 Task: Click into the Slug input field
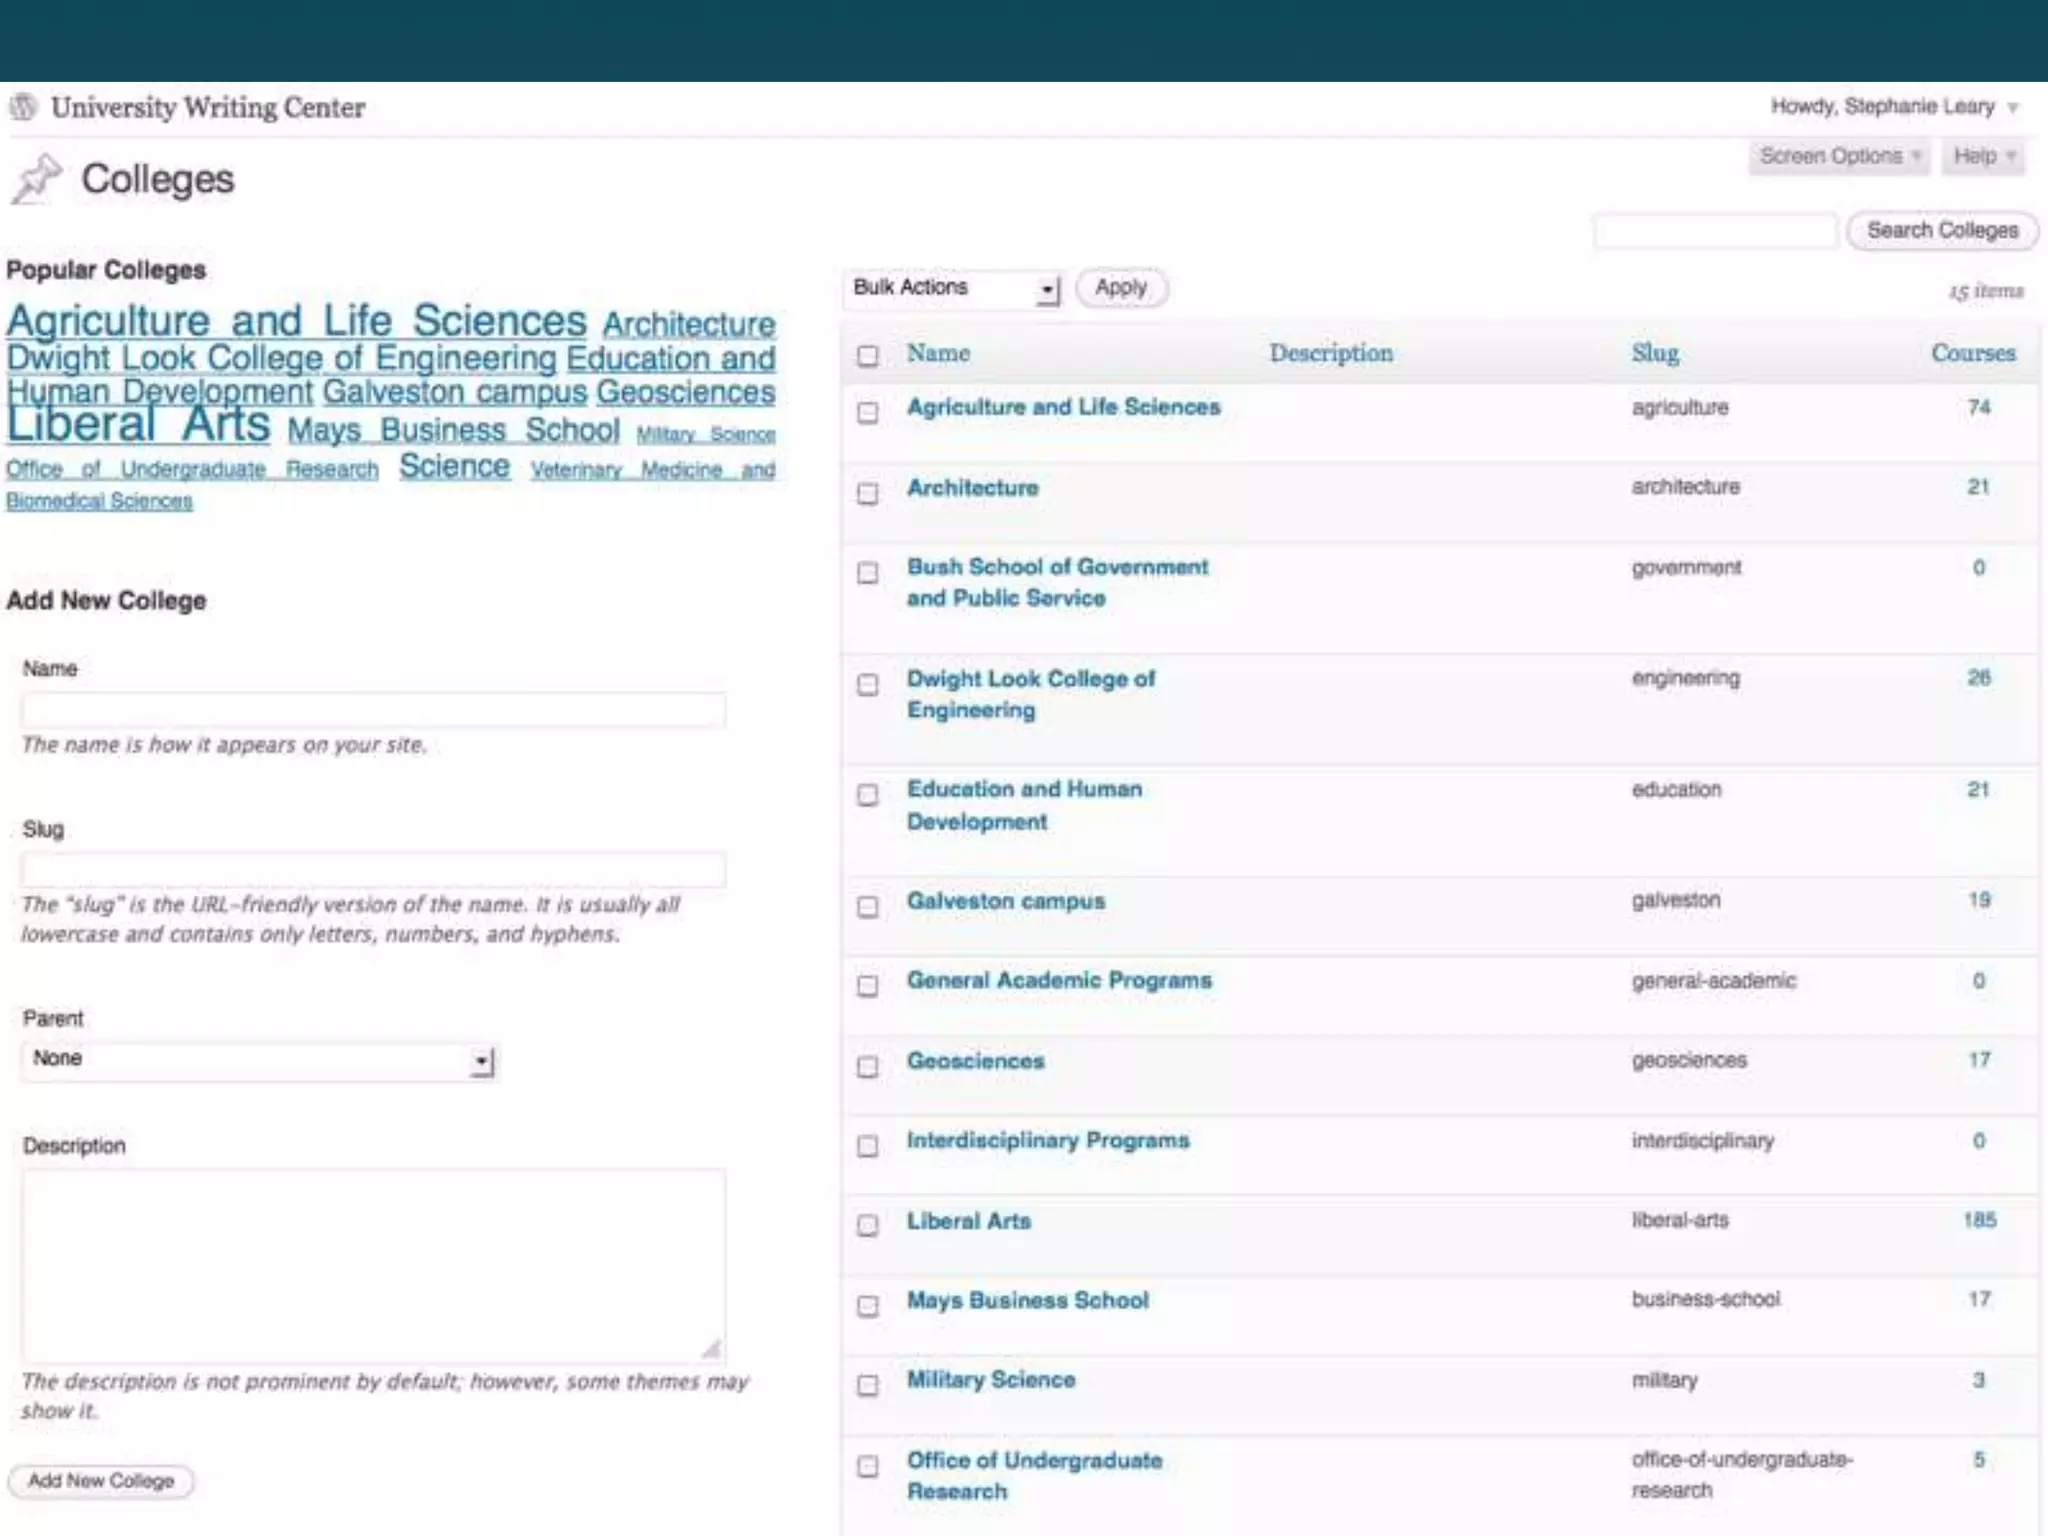click(x=373, y=869)
